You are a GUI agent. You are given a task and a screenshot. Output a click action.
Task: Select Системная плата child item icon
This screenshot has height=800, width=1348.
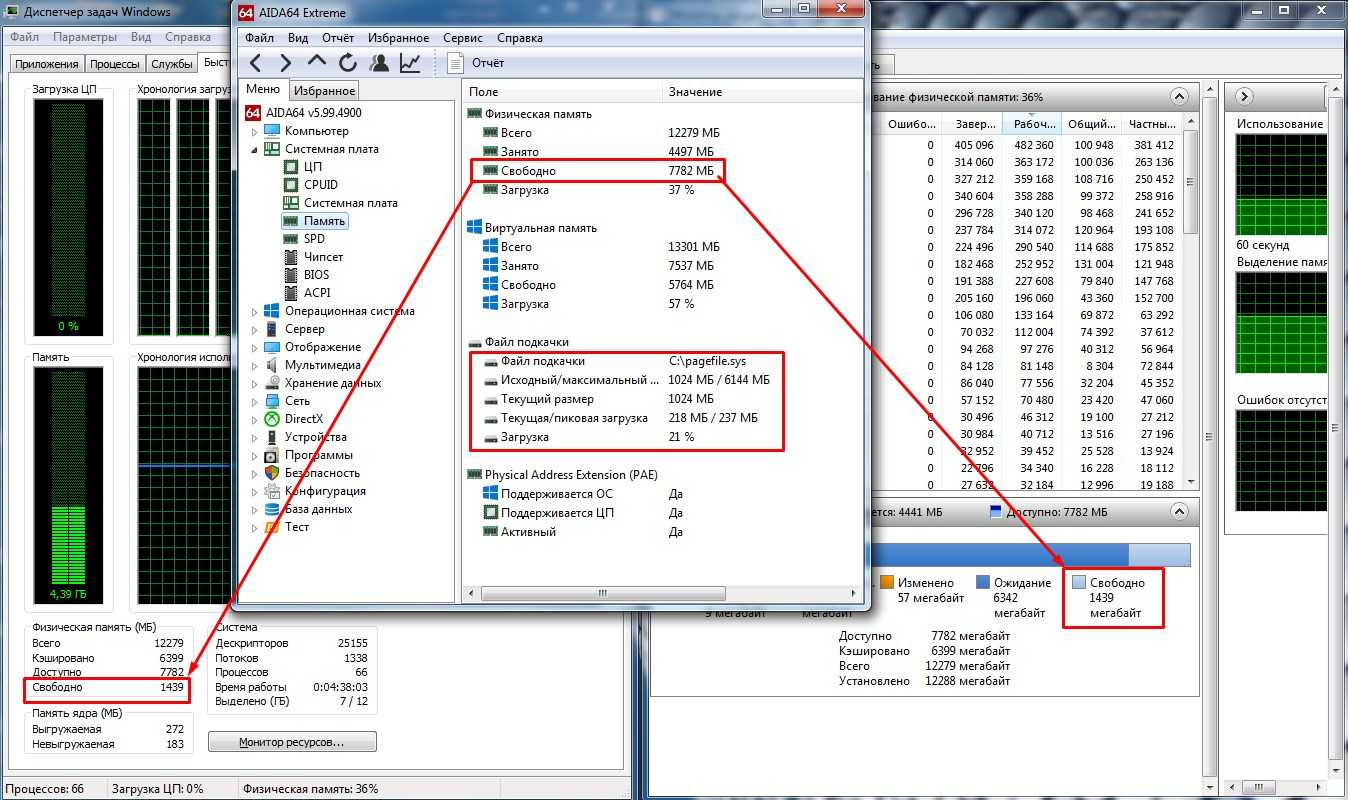[x=291, y=203]
